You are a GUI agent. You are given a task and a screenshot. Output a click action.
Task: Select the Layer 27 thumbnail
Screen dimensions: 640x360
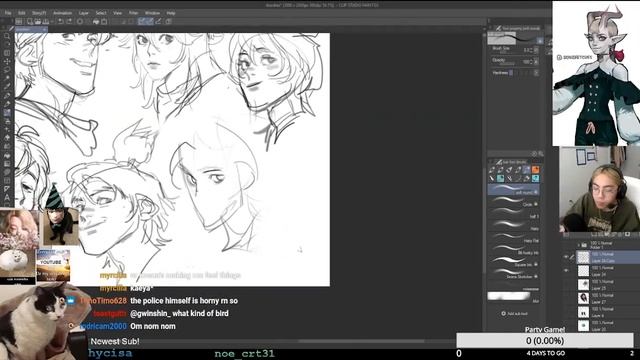tap(583, 298)
